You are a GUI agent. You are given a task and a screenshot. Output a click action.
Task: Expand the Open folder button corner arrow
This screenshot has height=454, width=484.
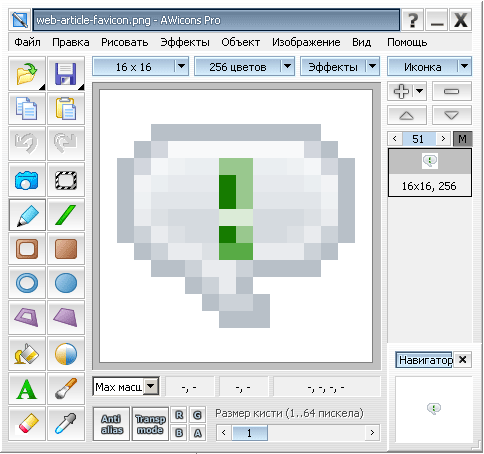click(x=42, y=87)
